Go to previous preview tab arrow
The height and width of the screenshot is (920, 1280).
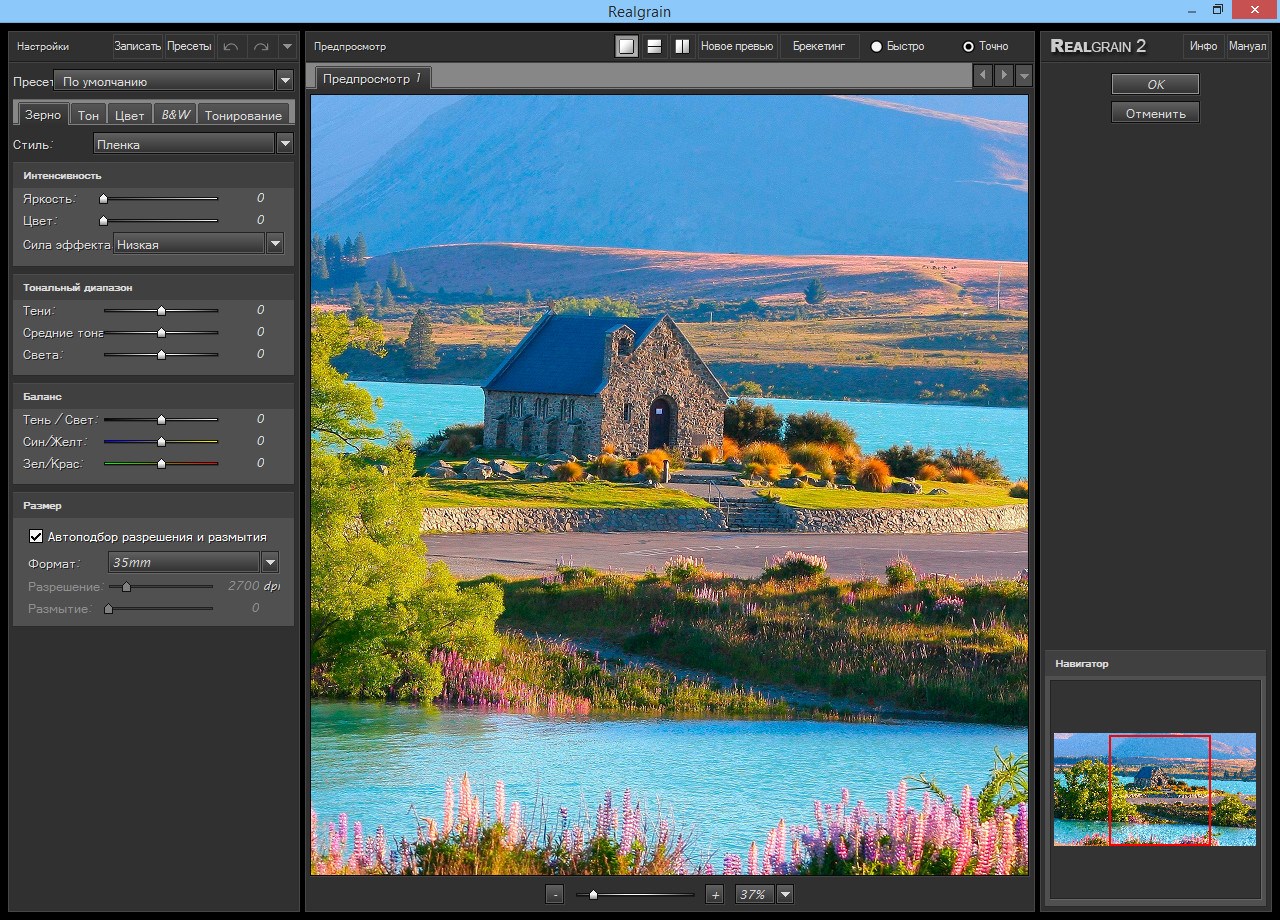click(982, 76)
